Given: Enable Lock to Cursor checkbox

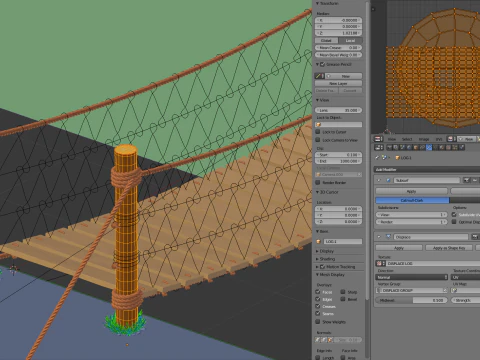Looking at the screenshot, I should [318, 132].
